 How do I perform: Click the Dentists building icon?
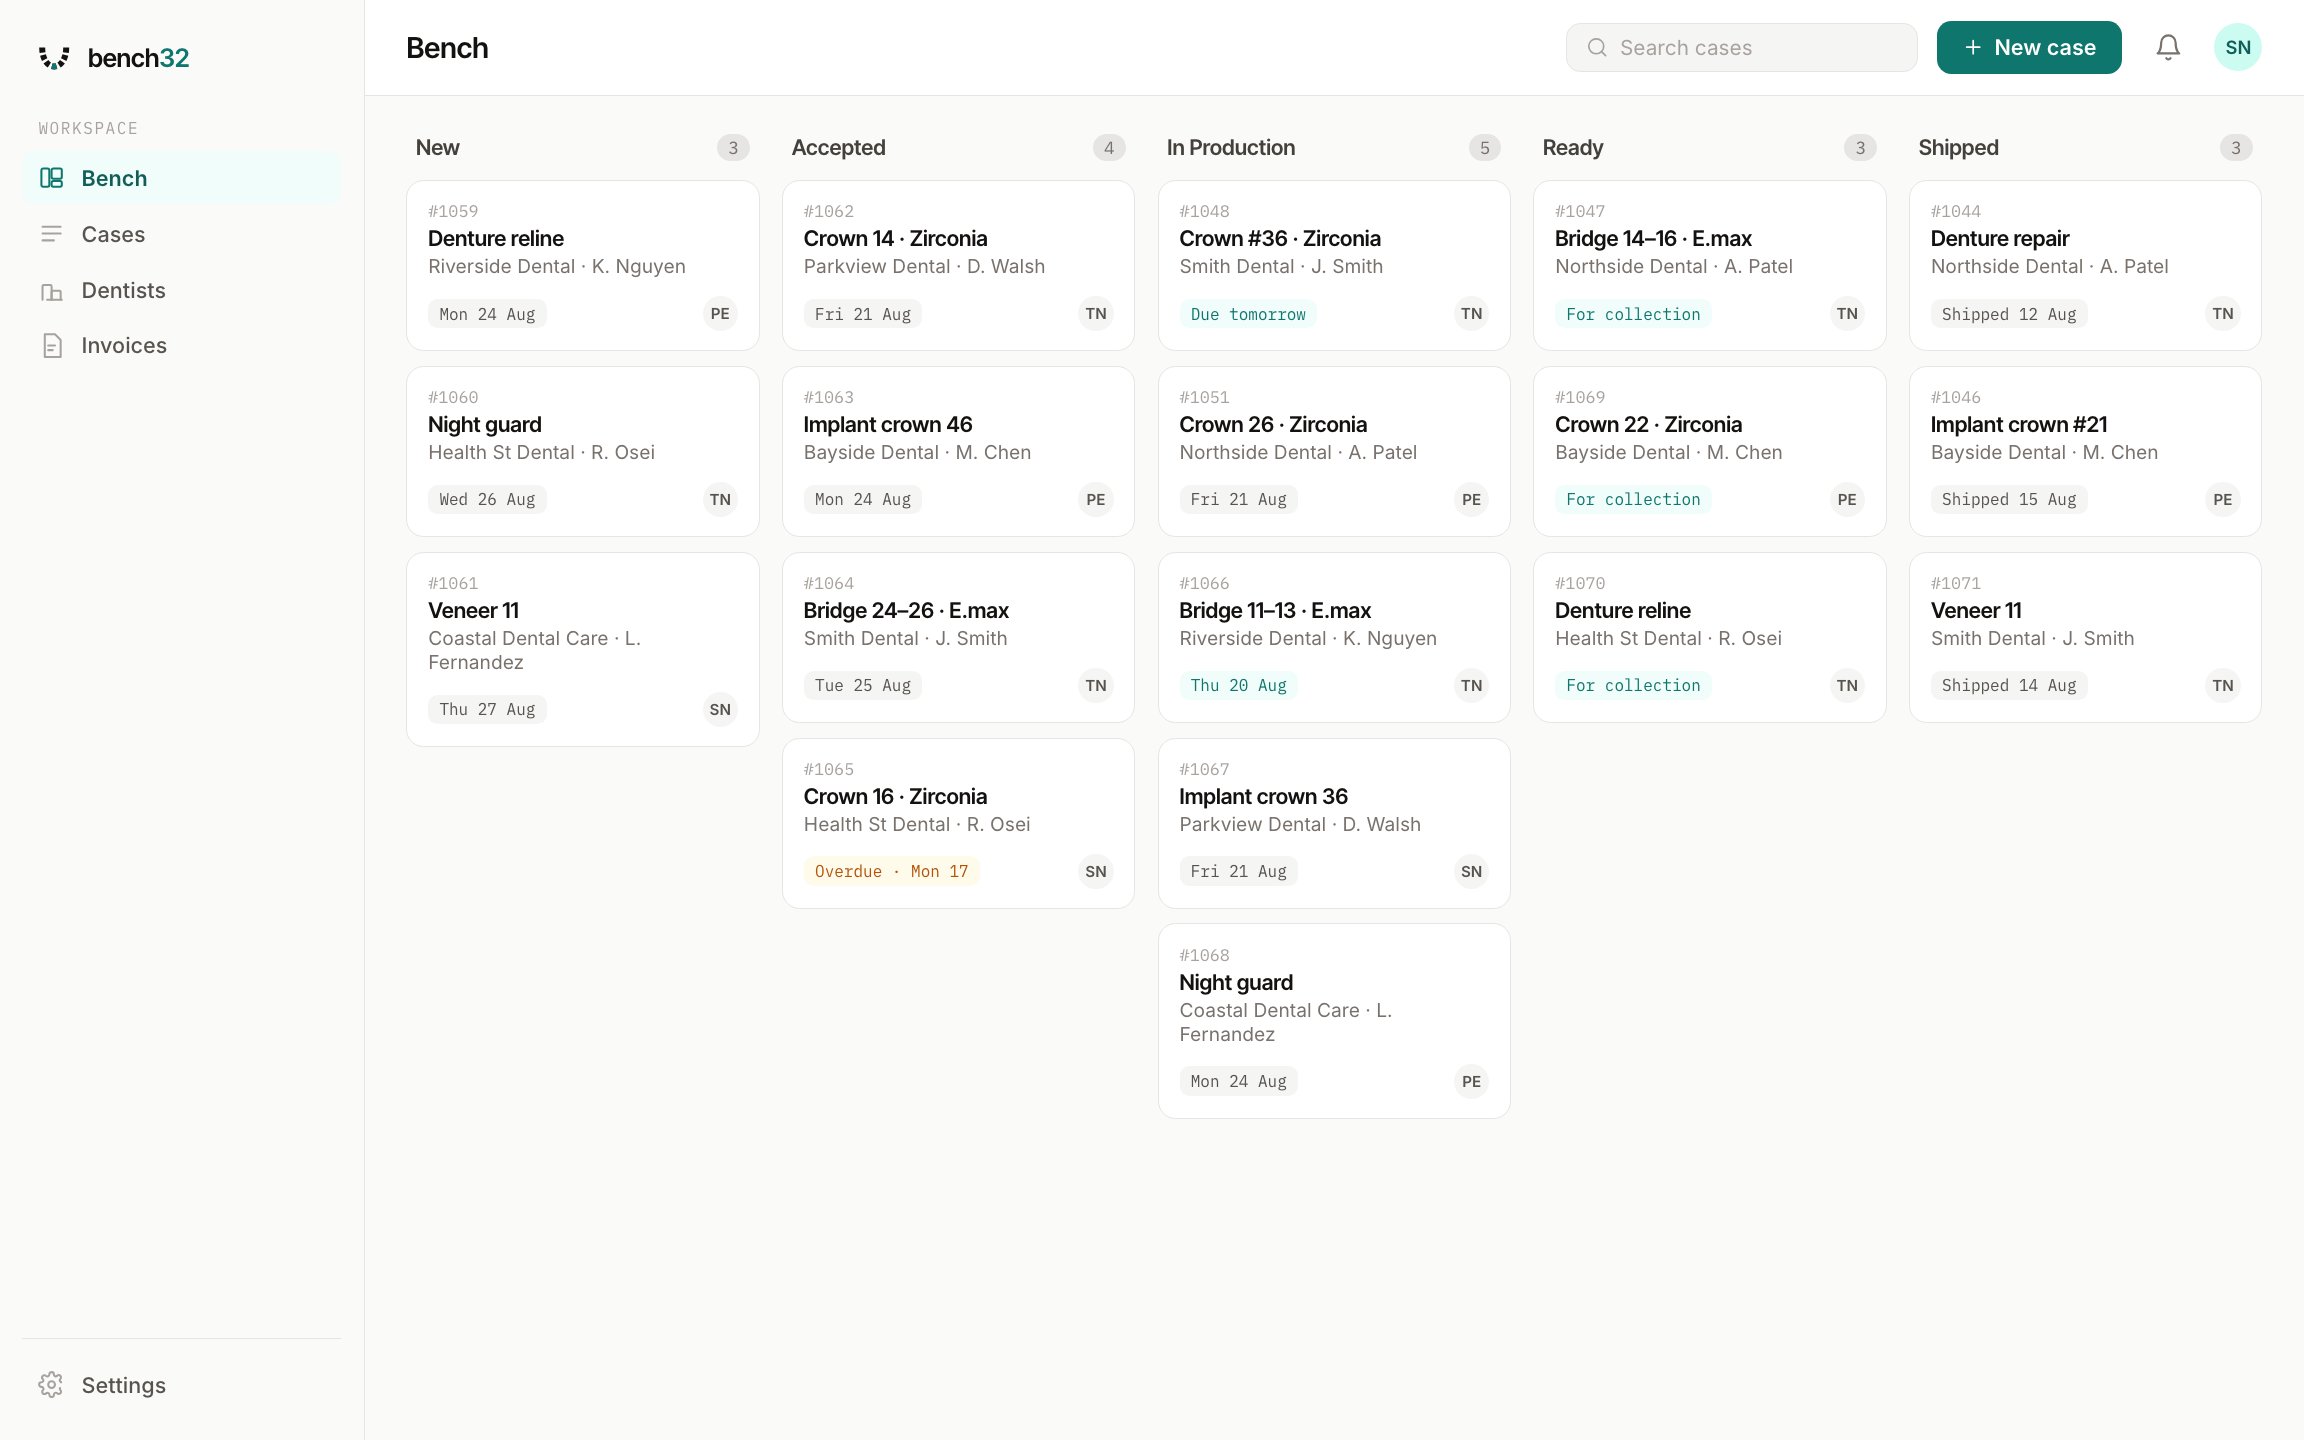tap(51, 290)
